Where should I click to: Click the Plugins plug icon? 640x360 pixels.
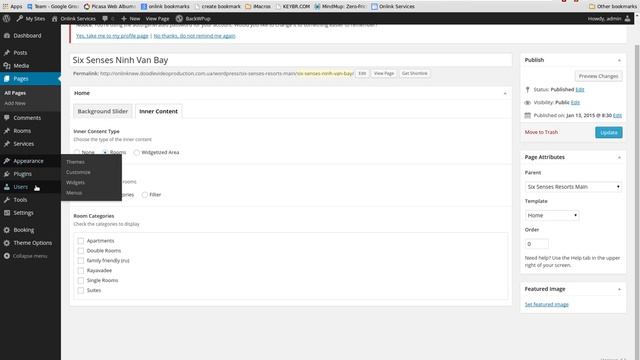[x=7, y=174]
